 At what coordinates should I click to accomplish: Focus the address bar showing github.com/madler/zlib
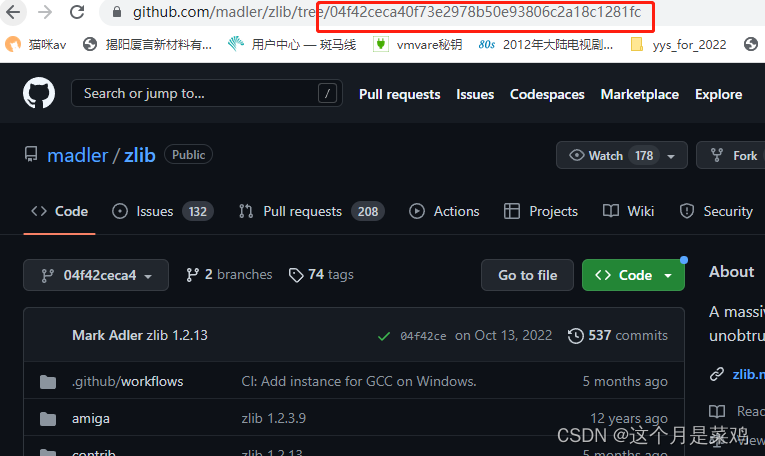(x=387, y=12)
